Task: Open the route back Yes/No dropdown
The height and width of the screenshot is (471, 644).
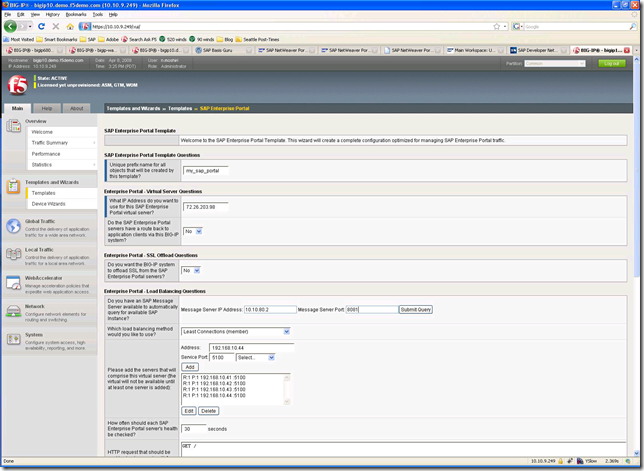Action: (x=192, y=230)
